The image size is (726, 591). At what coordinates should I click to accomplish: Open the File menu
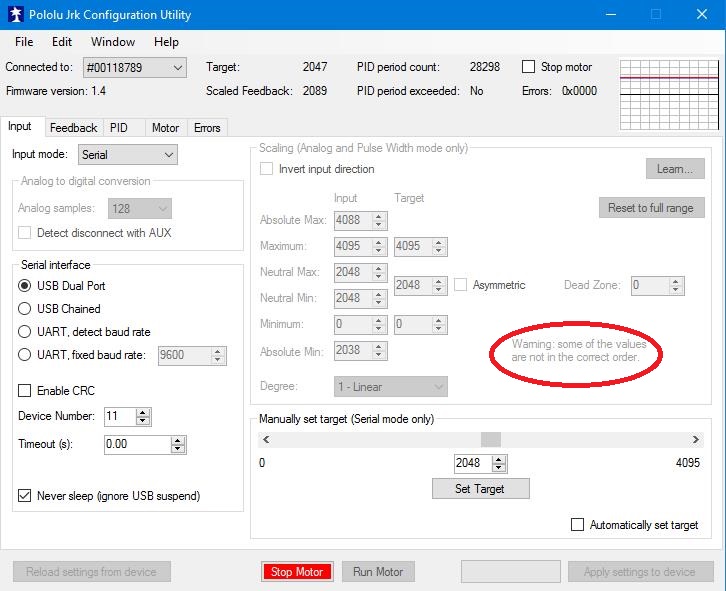tap(24, 42)
